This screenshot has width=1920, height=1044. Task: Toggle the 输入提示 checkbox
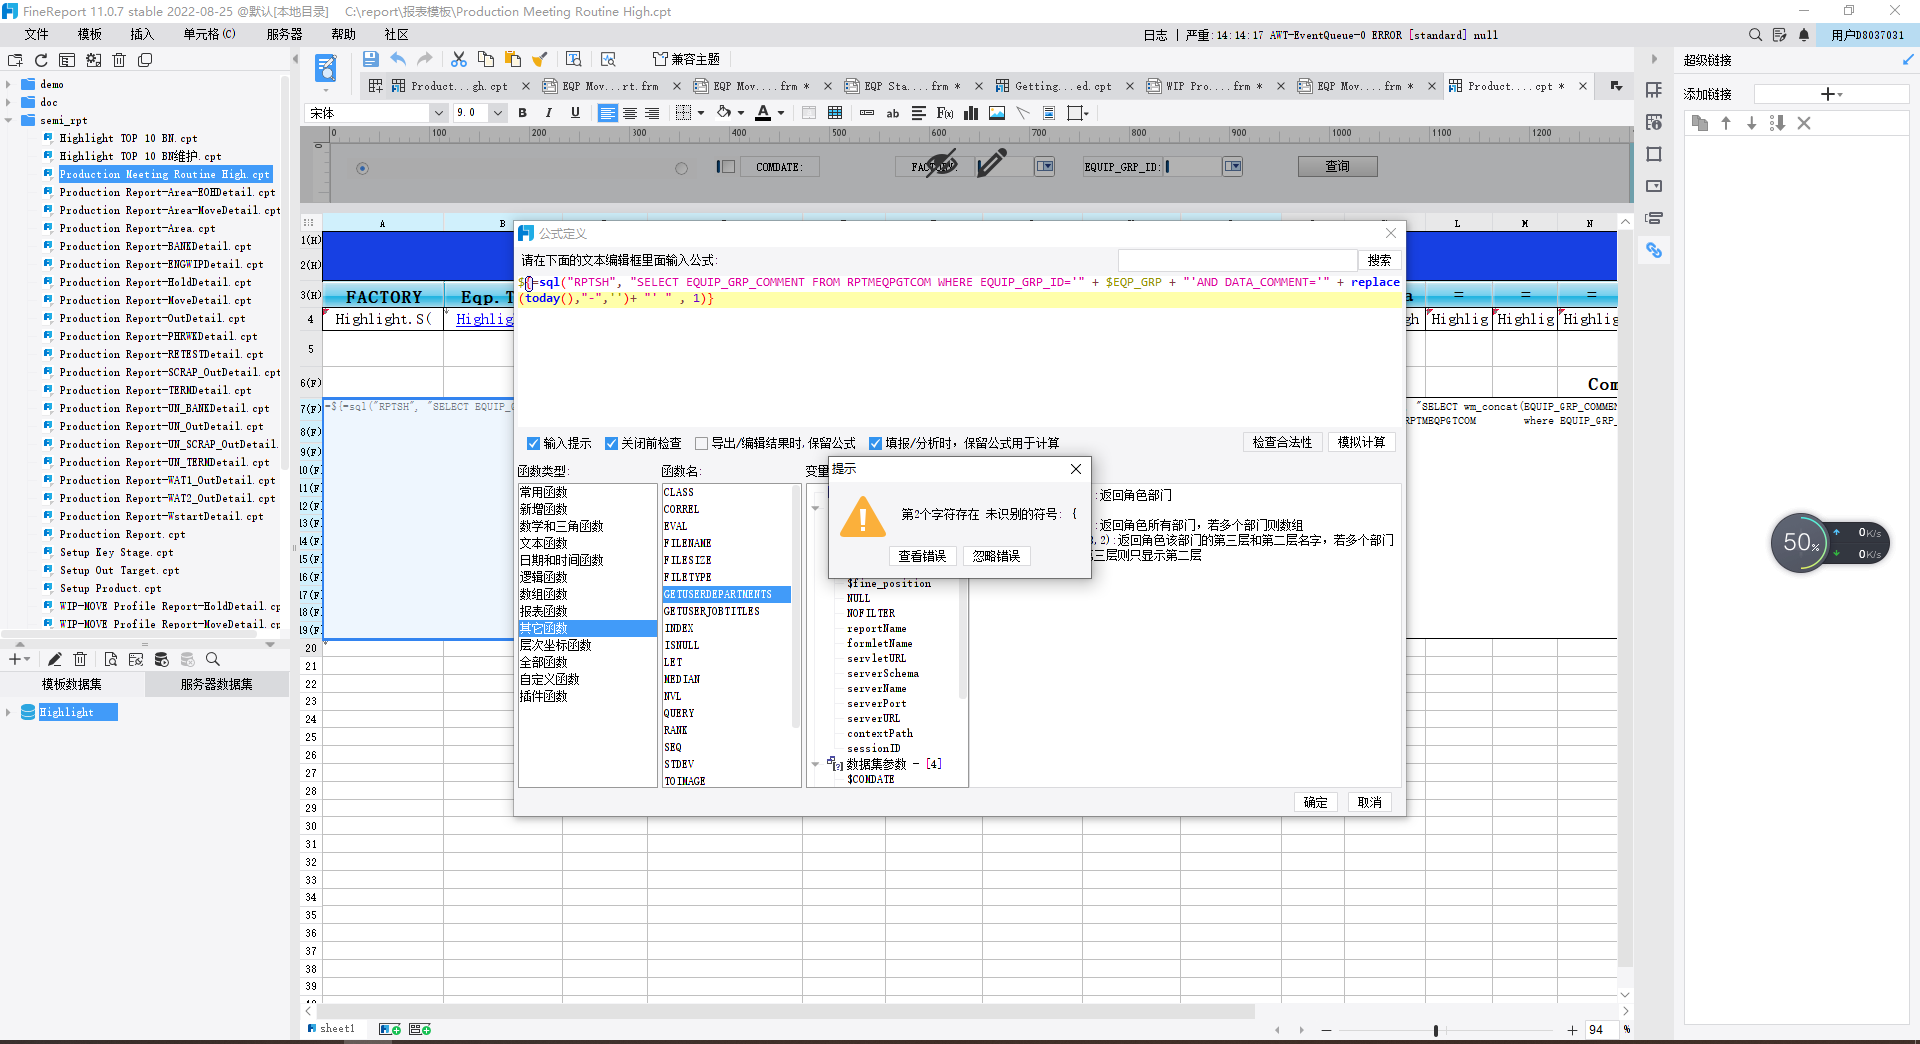pyautogui.click(x=533, y=443)
